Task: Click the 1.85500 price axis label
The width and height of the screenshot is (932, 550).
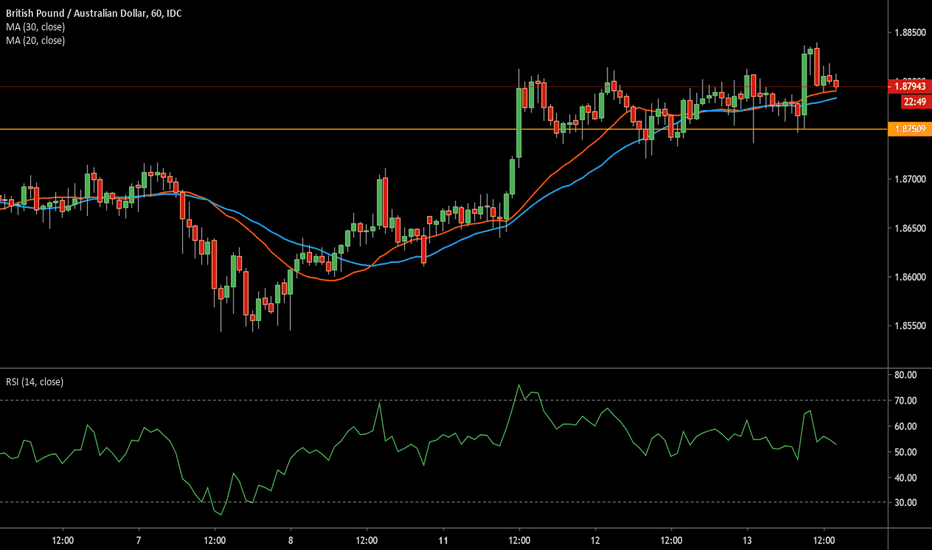Action: pyautogui.click(x=910, y=326)
